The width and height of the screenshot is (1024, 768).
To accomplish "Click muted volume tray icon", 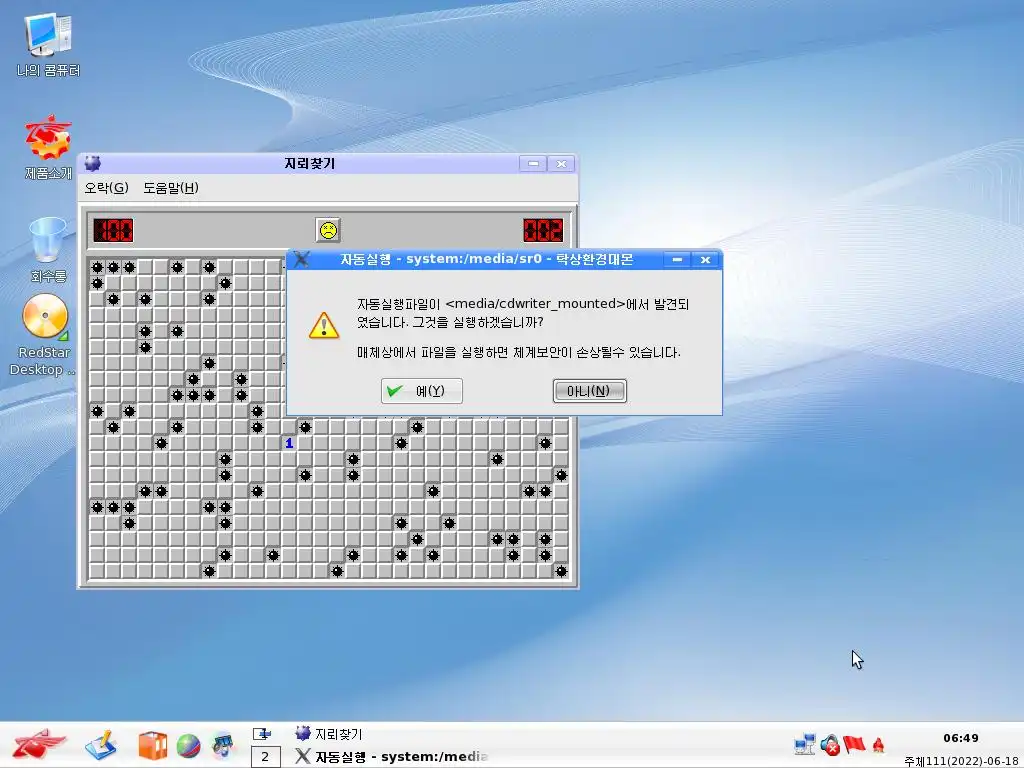I will pos(830,744).
